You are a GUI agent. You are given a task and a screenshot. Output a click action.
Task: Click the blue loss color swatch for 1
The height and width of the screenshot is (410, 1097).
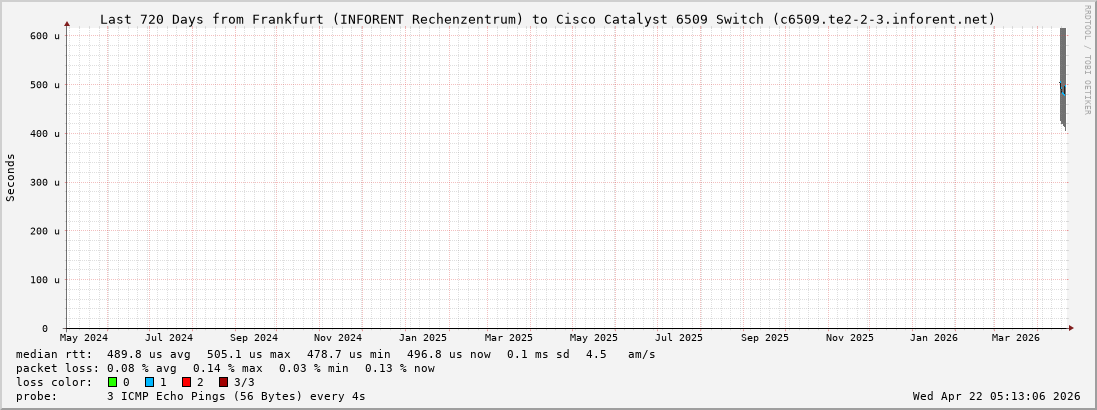tap(149, 382)
